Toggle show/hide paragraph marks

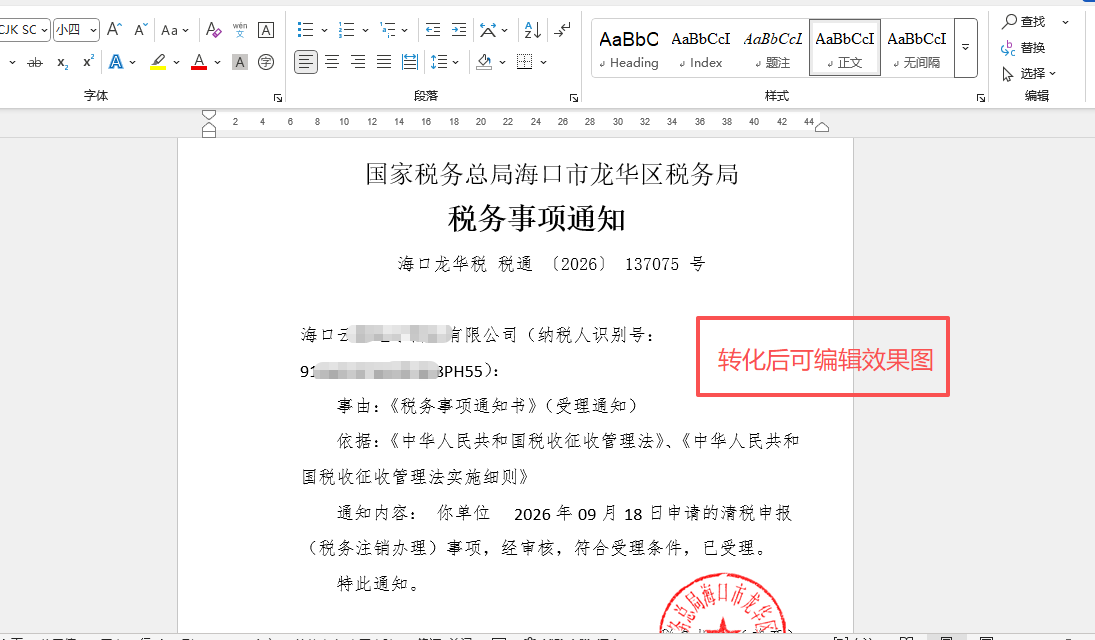561,29
